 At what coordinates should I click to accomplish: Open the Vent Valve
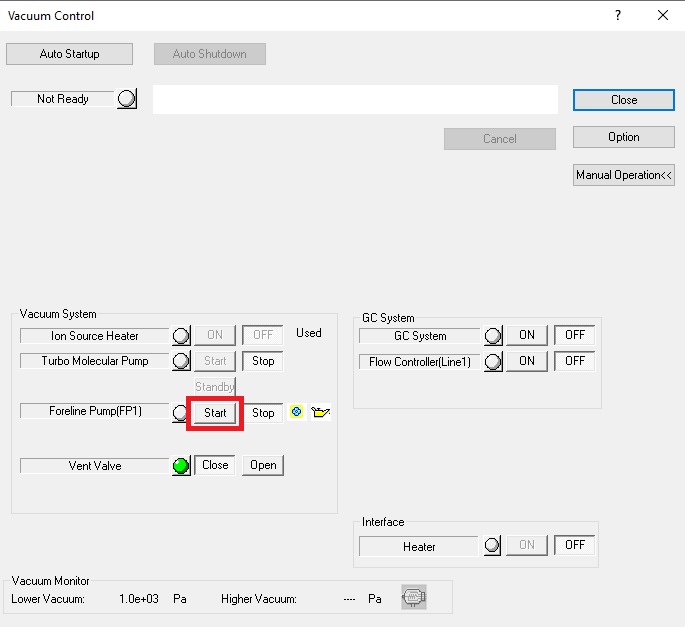(x=263, y=465)
